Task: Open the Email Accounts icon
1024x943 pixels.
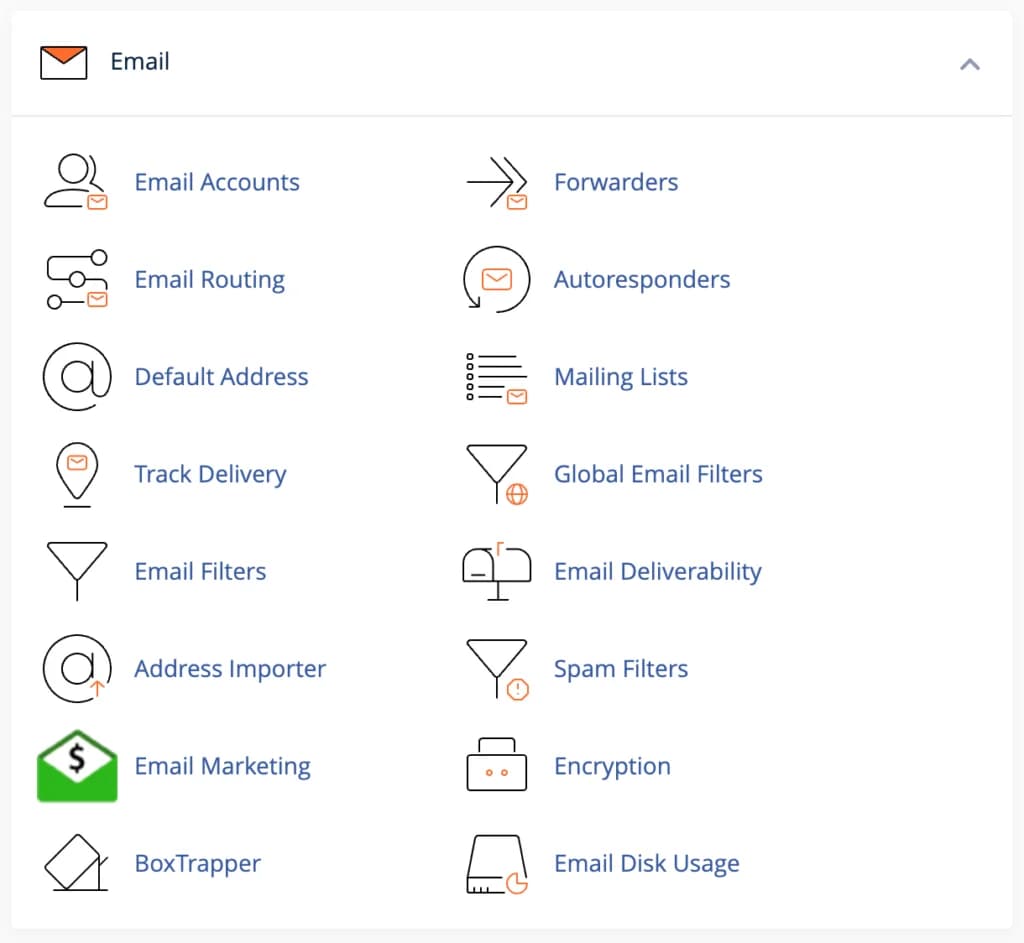Action: (76, 182)
